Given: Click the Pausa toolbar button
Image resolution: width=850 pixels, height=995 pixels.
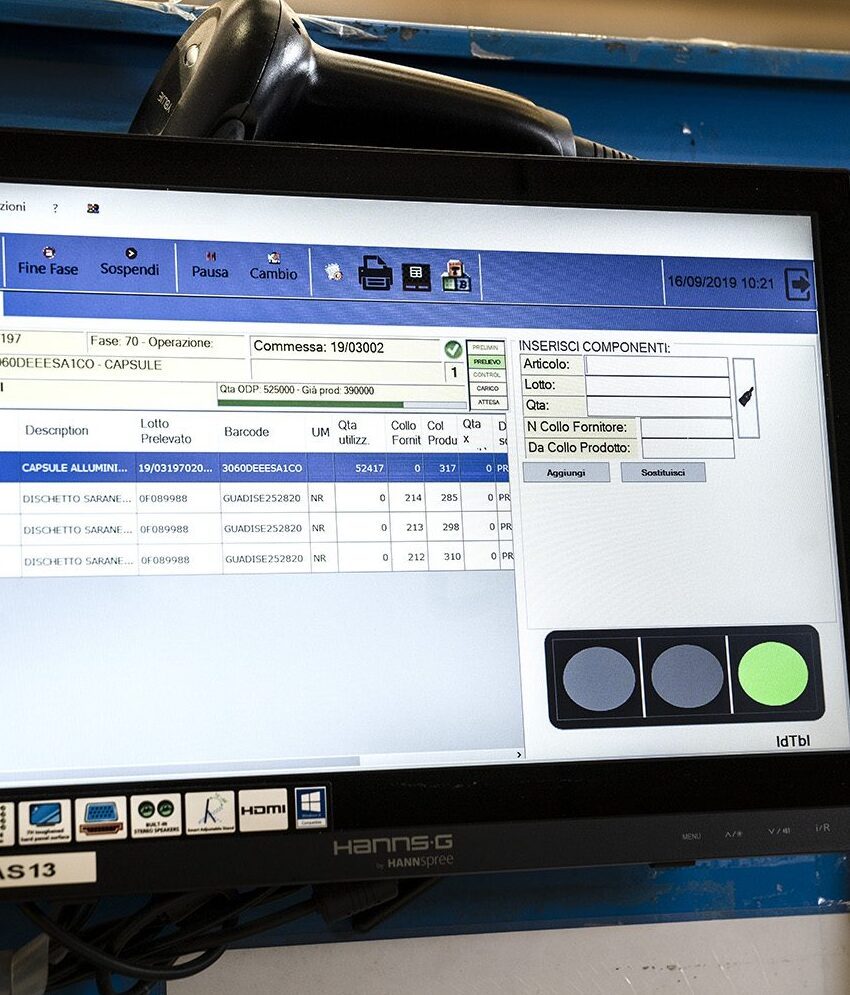Looking at the screenshot, I should [x=210, y=264].
